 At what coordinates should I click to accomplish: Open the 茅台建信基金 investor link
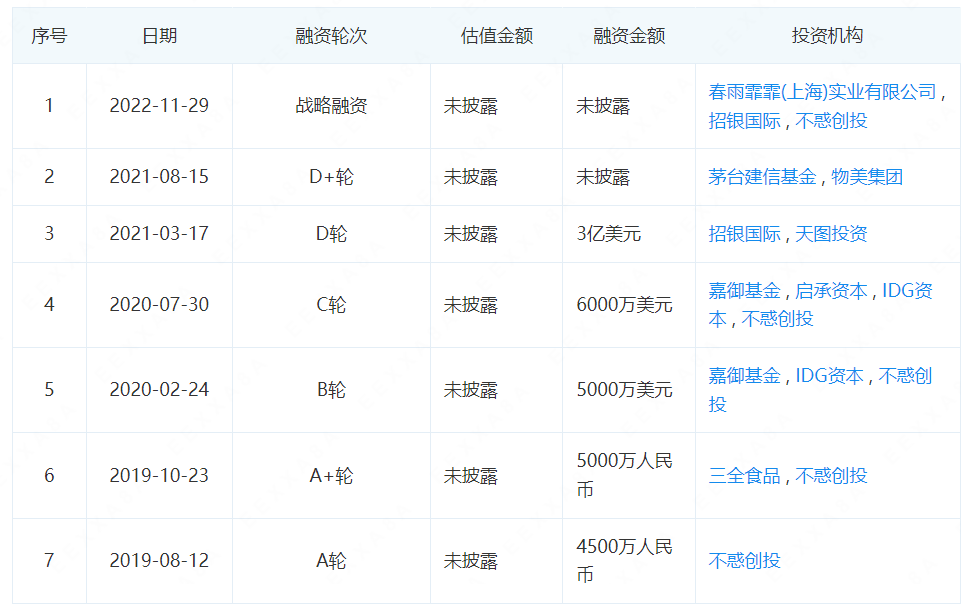762,177
